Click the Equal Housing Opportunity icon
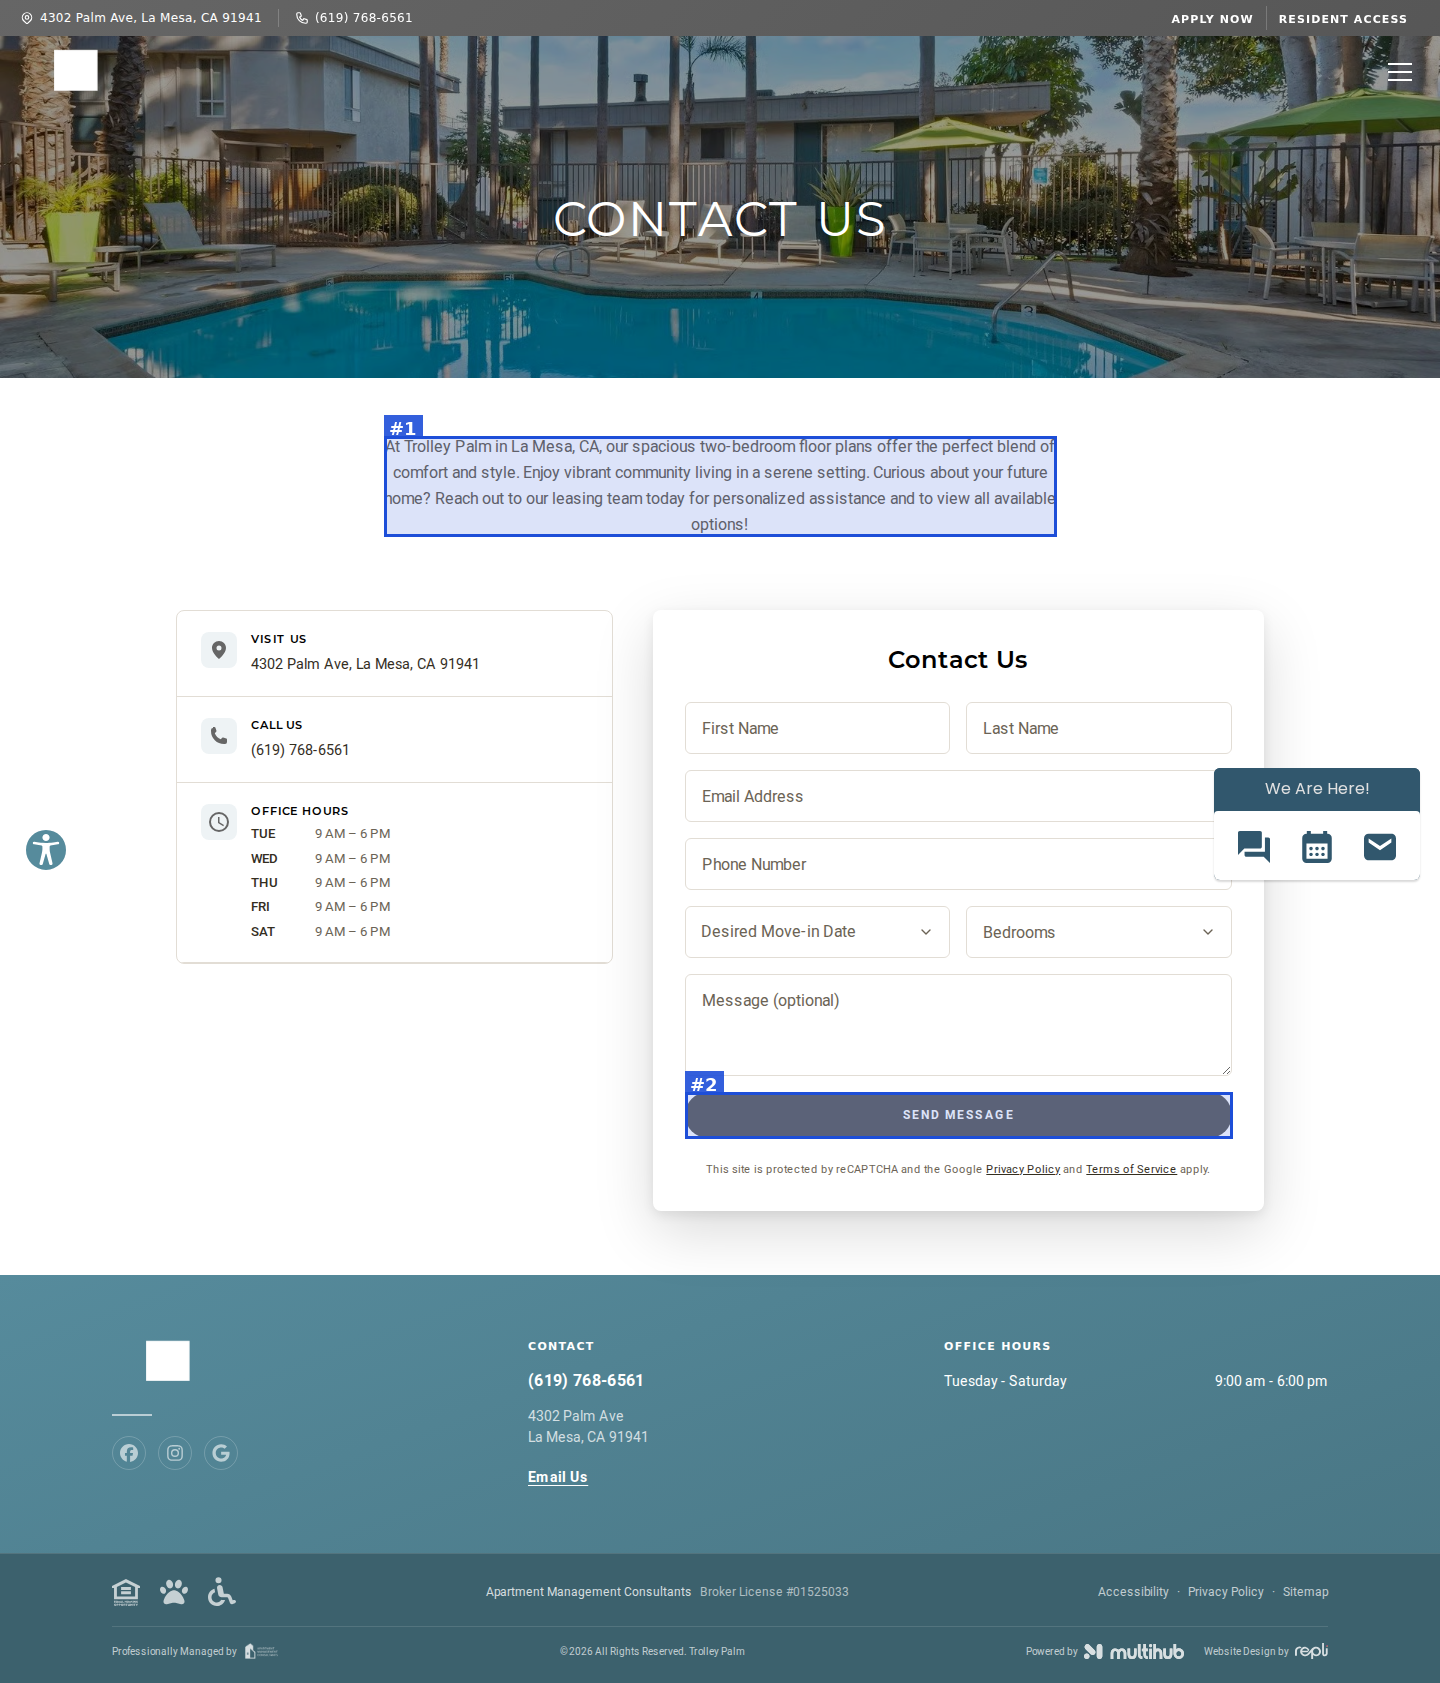Viewport: 1440px width, 1683px height. [x=126, y=1592]
